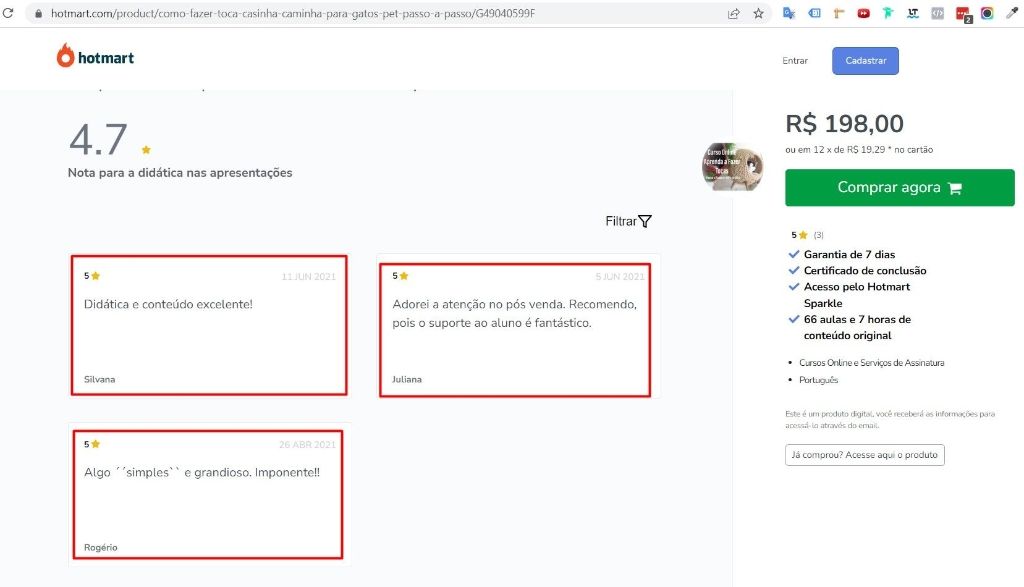Click the course thumbnail image
Viewport: 1024px width, 587px height.
[x=733, y=165]
